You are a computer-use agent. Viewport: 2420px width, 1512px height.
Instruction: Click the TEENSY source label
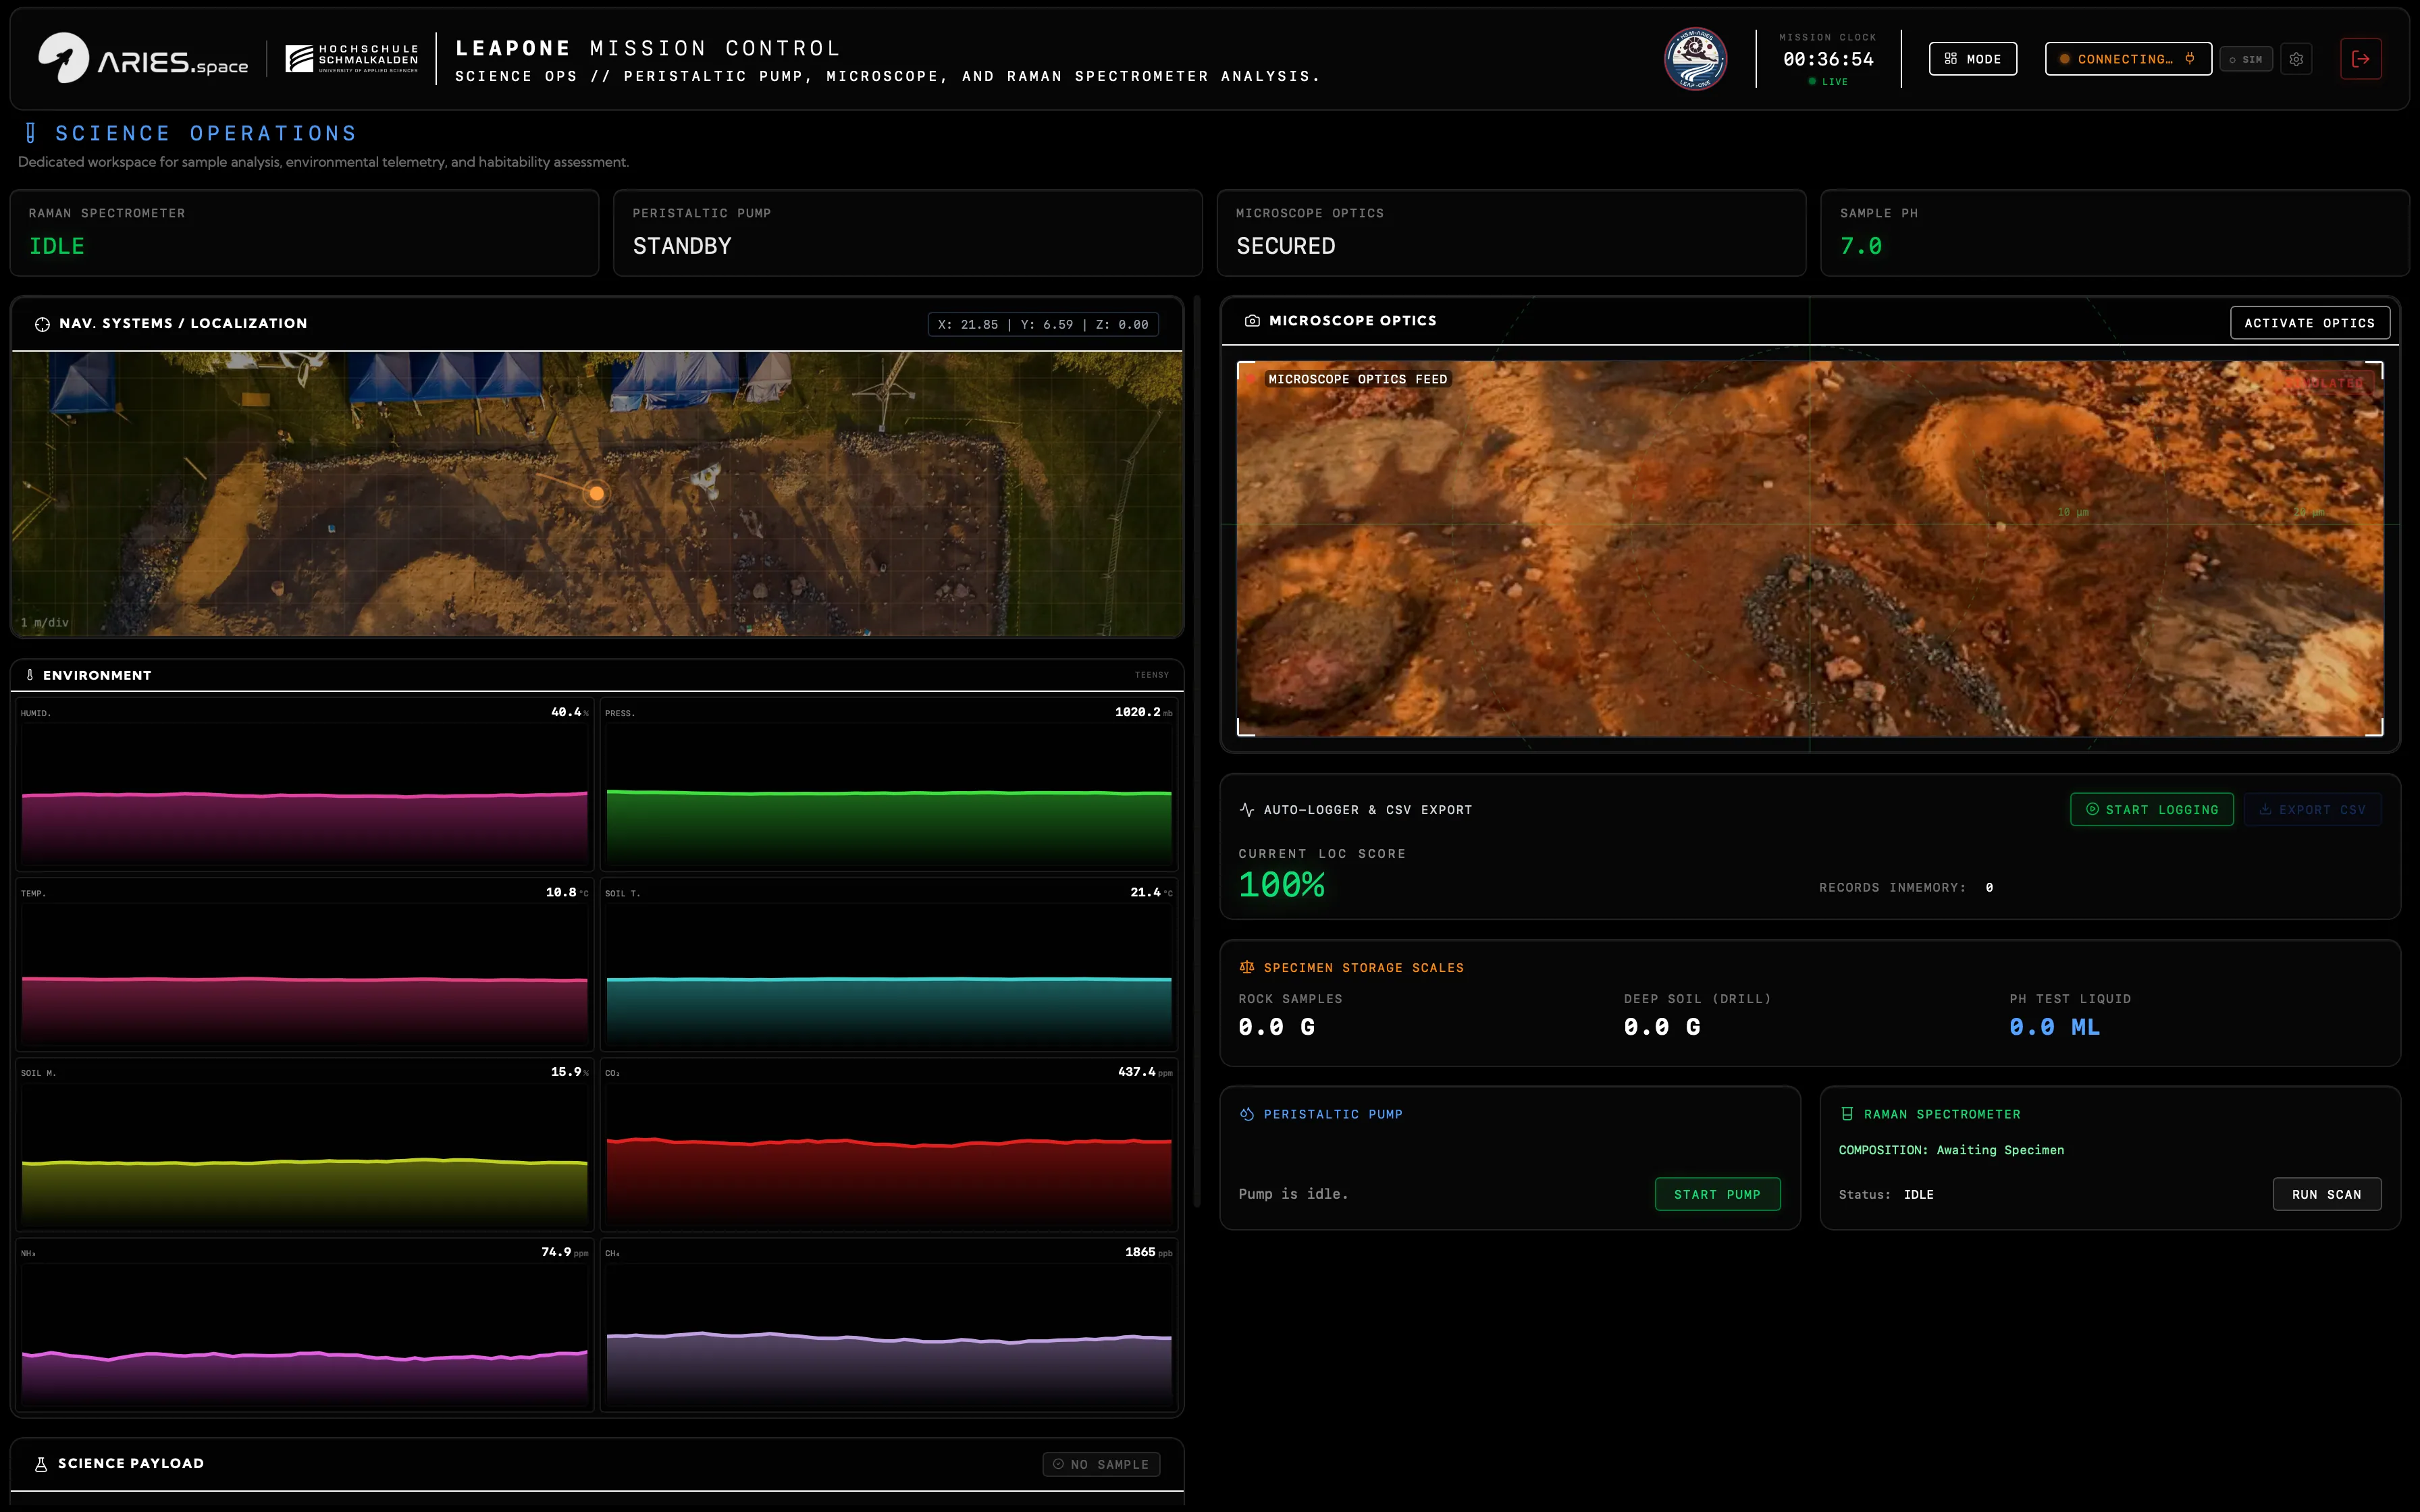1151,675
